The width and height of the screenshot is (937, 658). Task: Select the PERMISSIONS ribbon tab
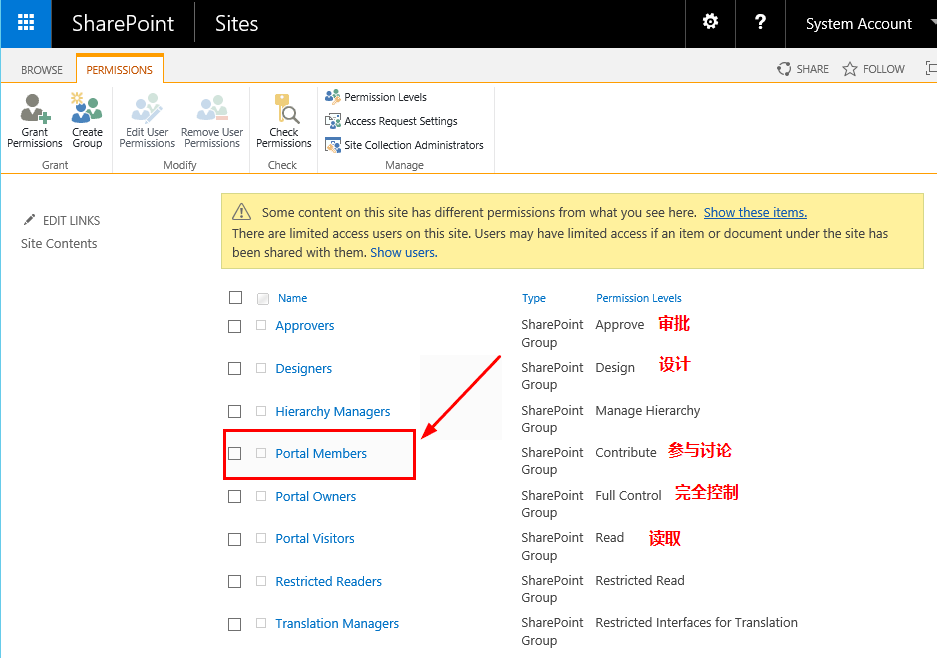[x=120, y=70]
